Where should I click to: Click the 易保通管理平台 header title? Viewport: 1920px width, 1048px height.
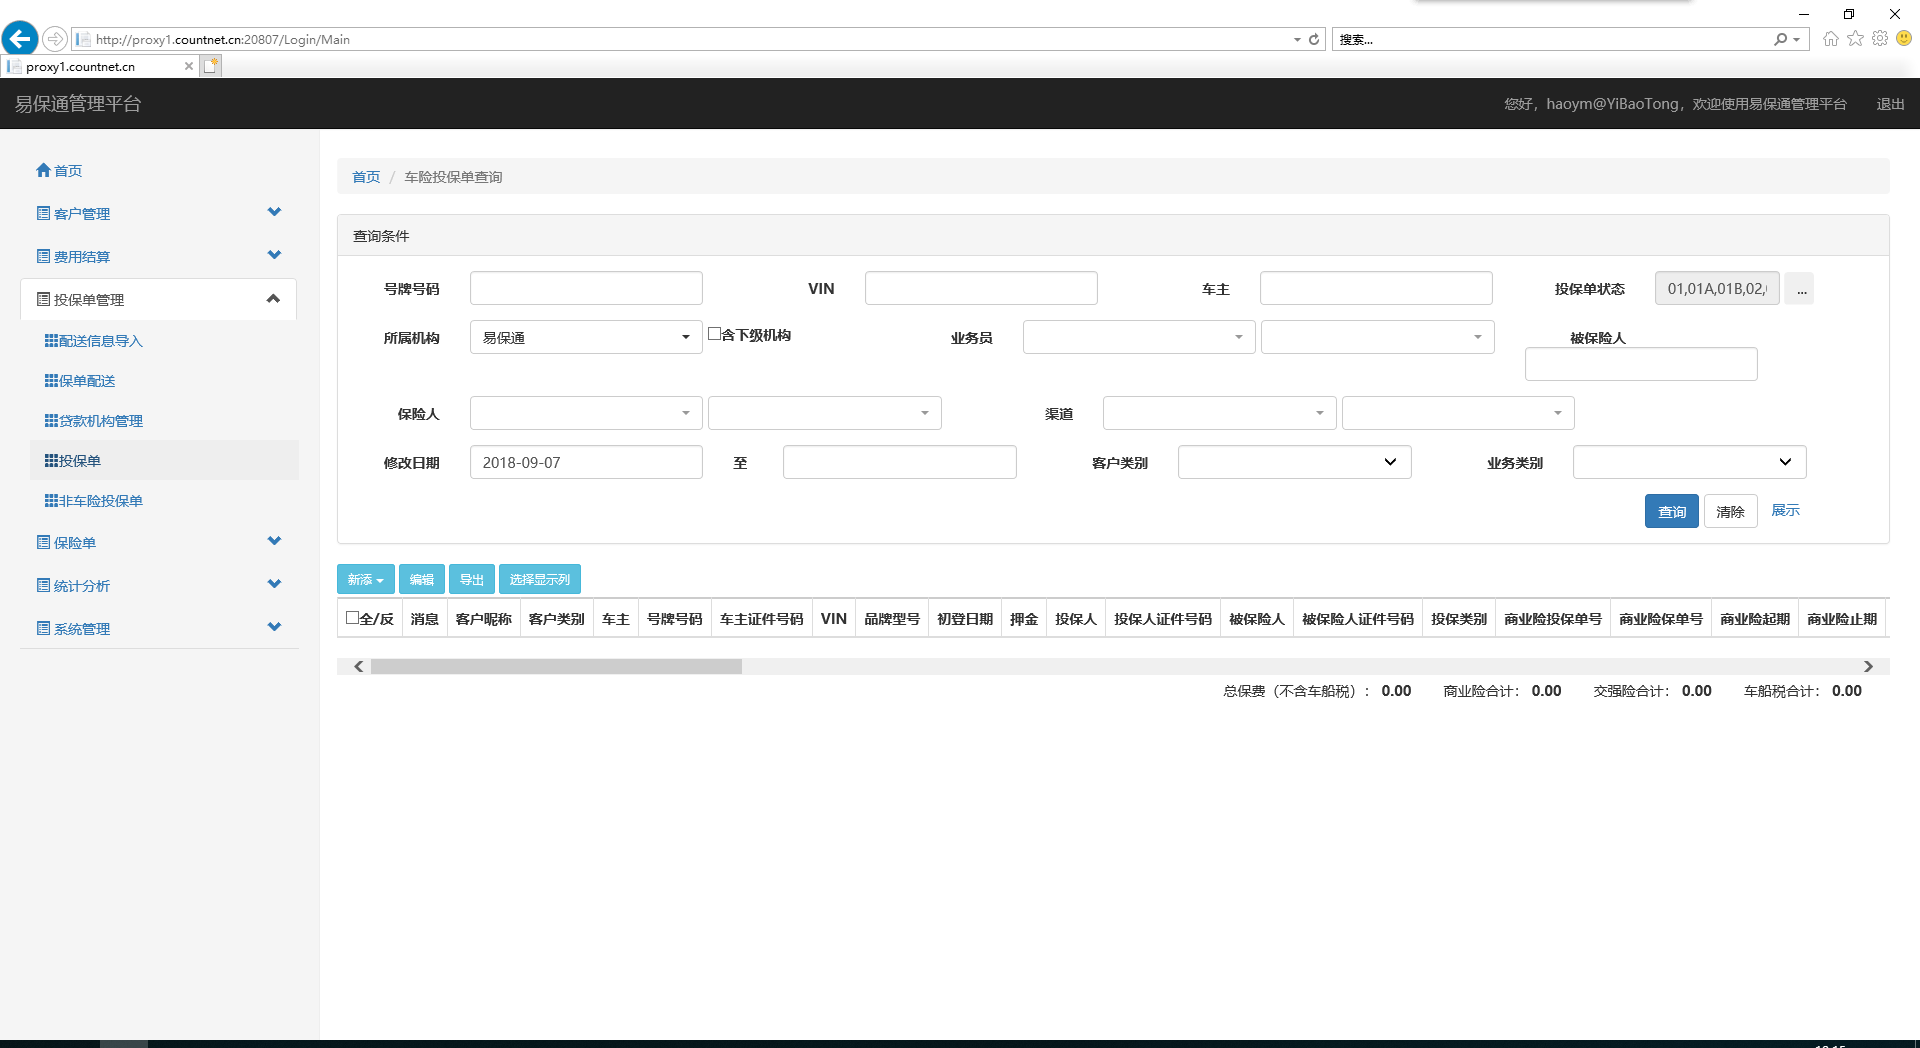[78, 104]
